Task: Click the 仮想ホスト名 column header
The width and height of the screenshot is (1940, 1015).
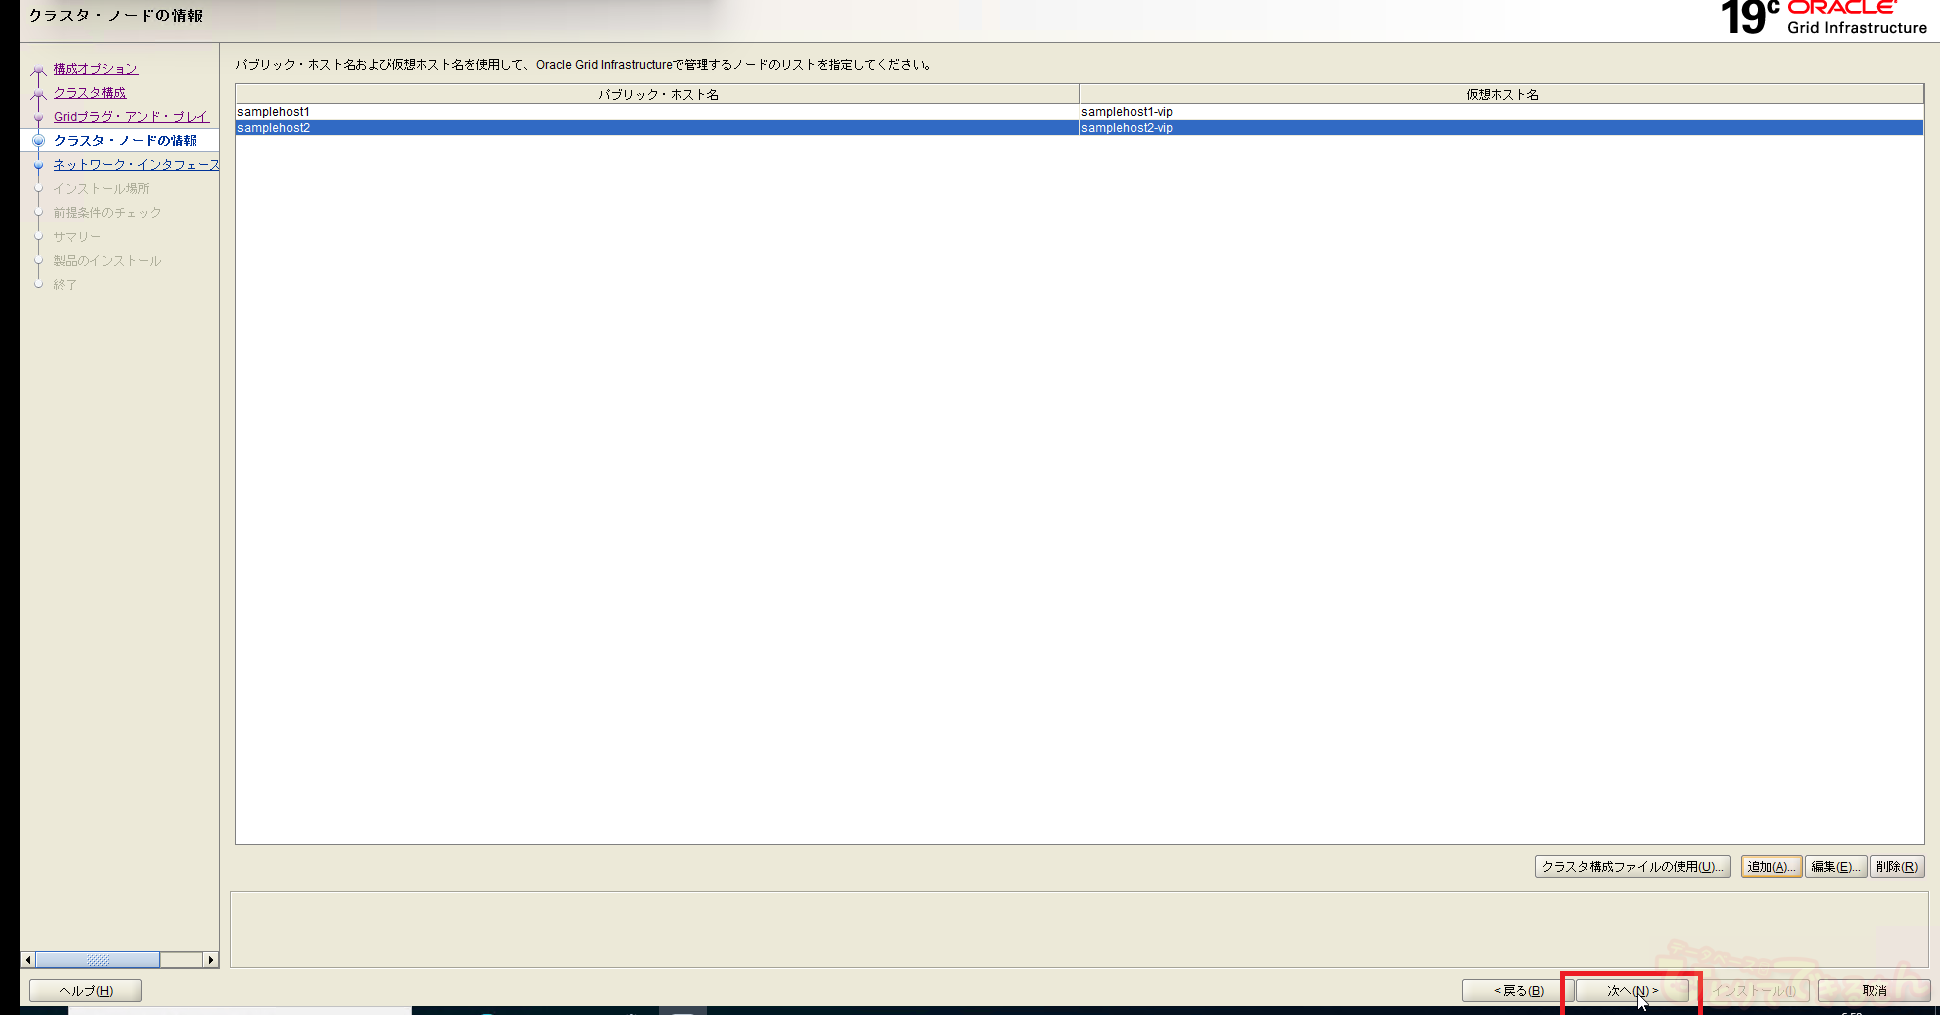Action: coord(1501,94)
